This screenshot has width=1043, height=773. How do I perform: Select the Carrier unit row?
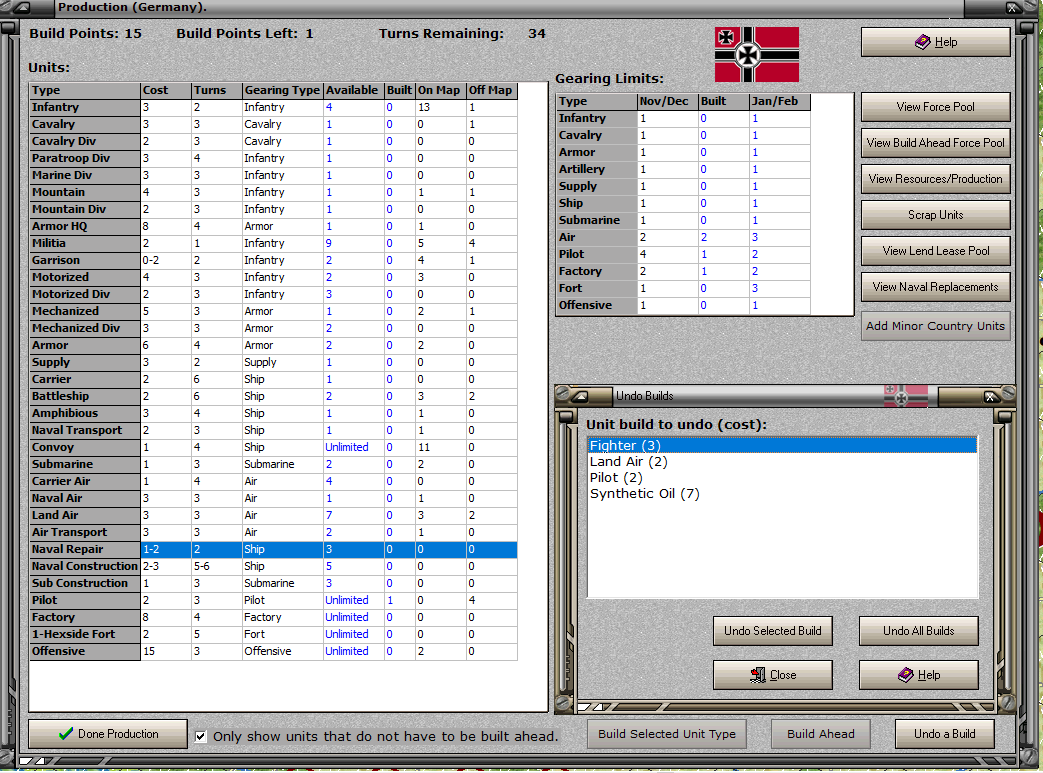273,379
